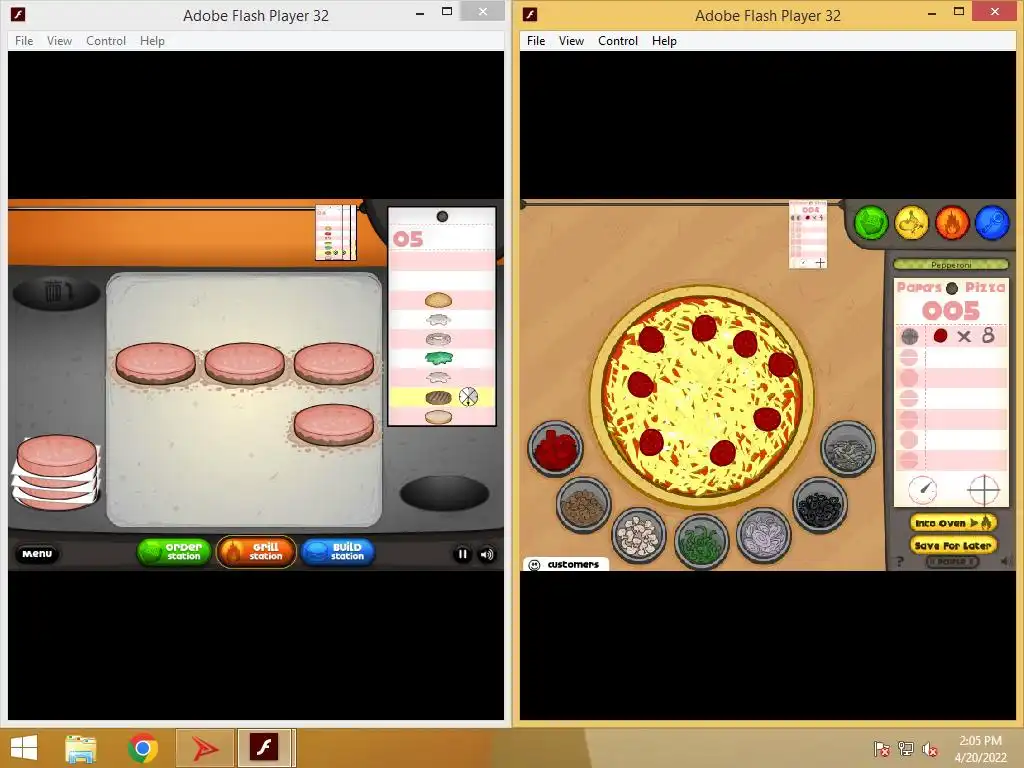
Task: Open View menu in burger game window
Action: (x=59, y=40)
